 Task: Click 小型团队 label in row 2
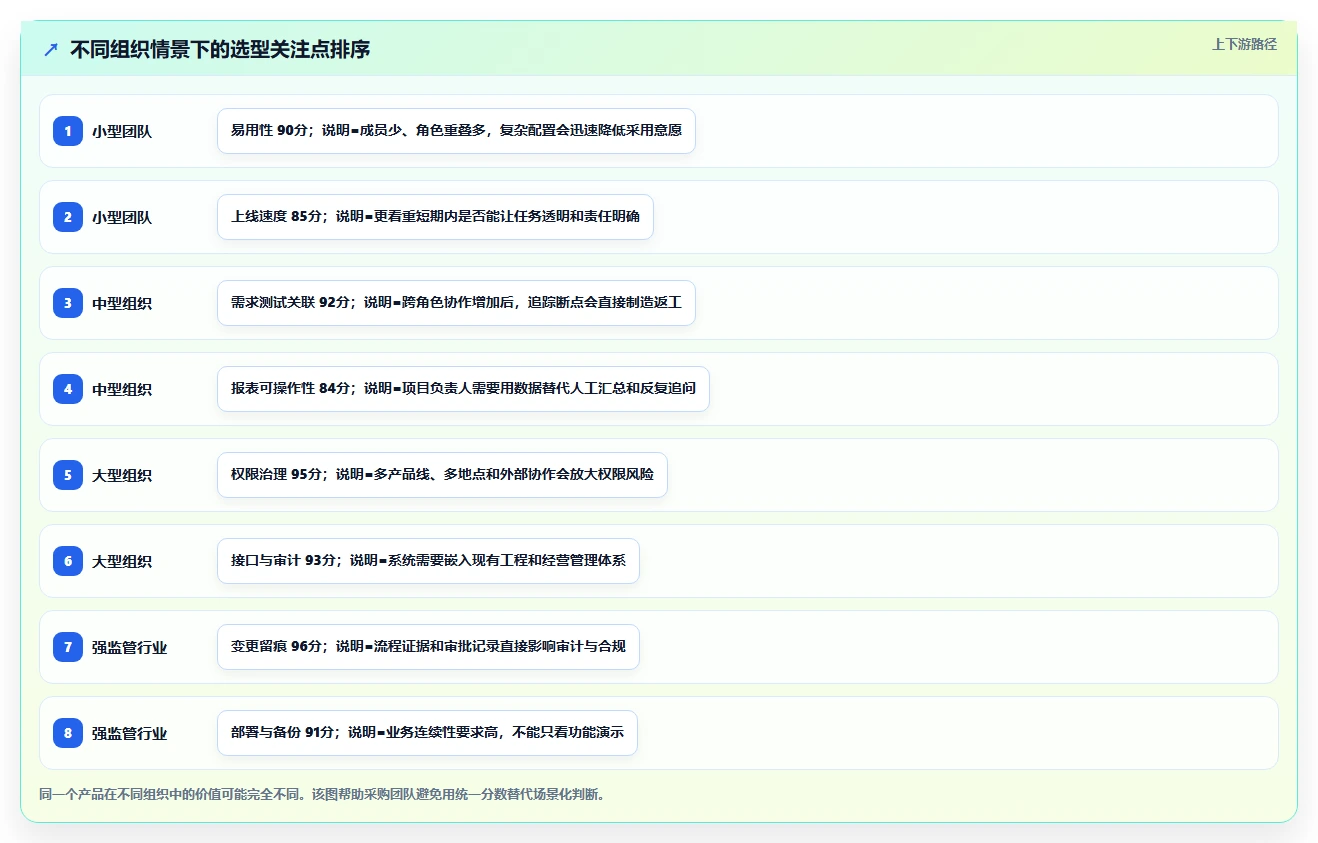coord(122,217)
